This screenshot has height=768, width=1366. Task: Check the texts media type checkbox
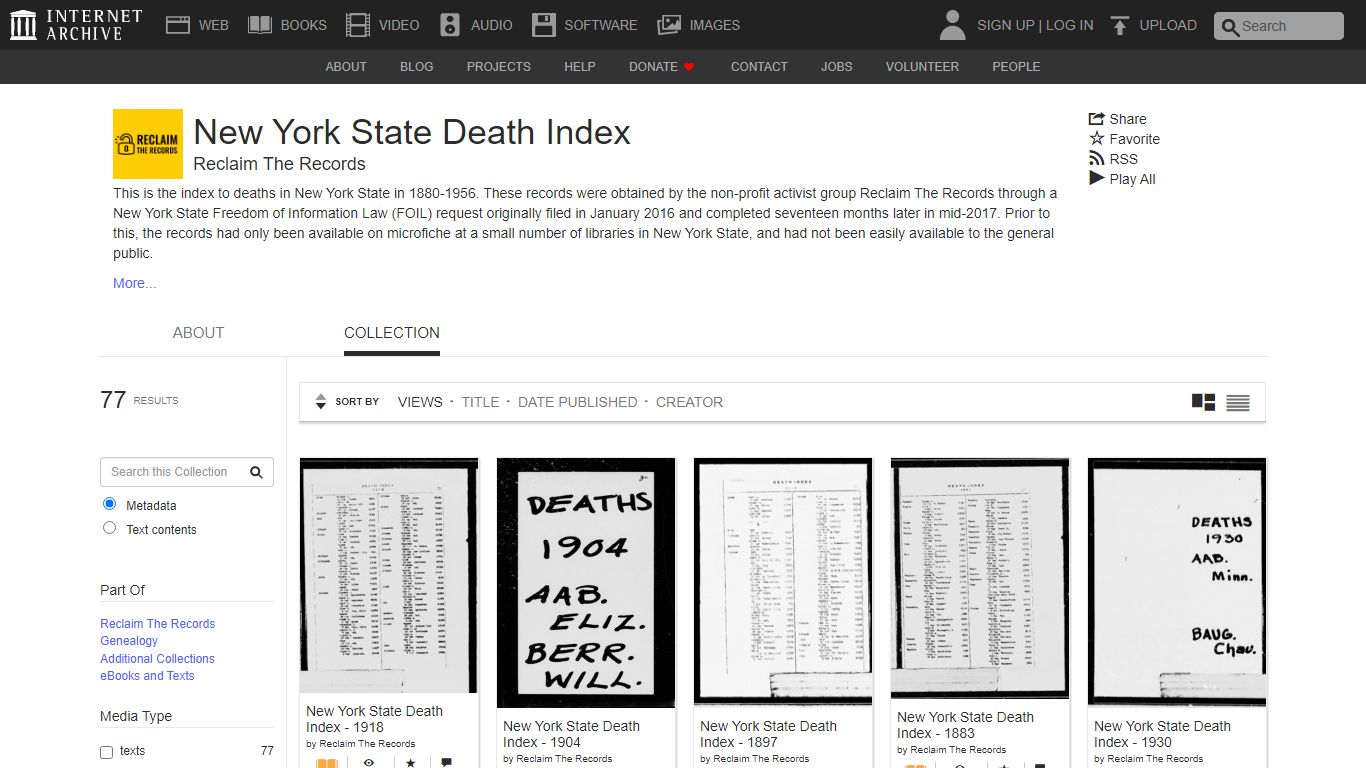pyautogui.click(x=106, y=752)
